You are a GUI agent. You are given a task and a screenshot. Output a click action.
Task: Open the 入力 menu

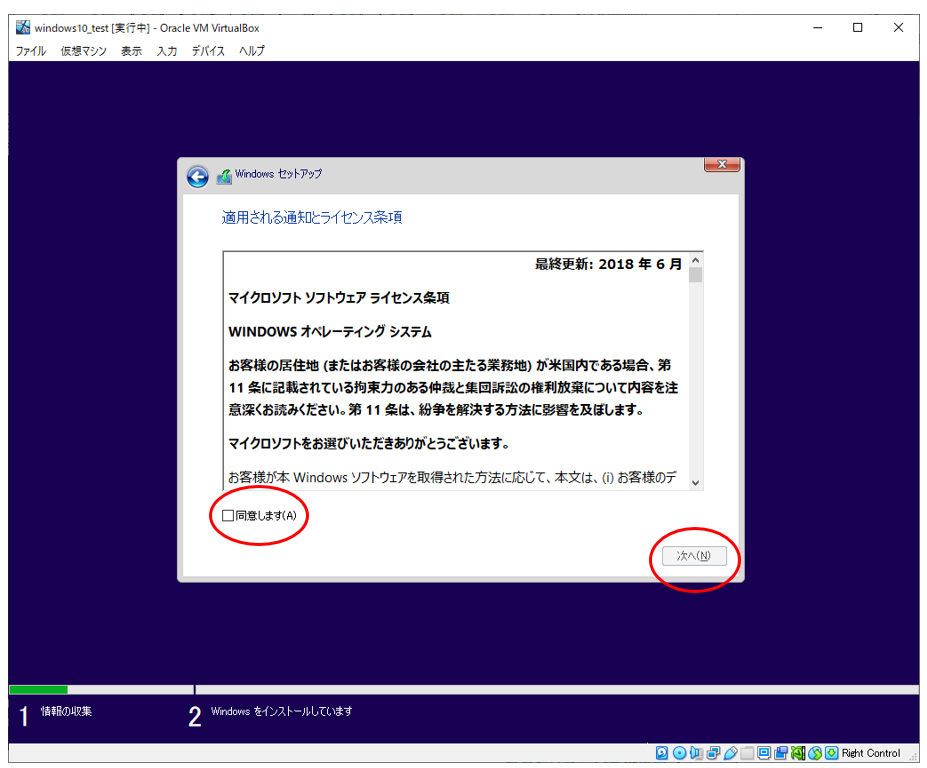coord(167,51)
